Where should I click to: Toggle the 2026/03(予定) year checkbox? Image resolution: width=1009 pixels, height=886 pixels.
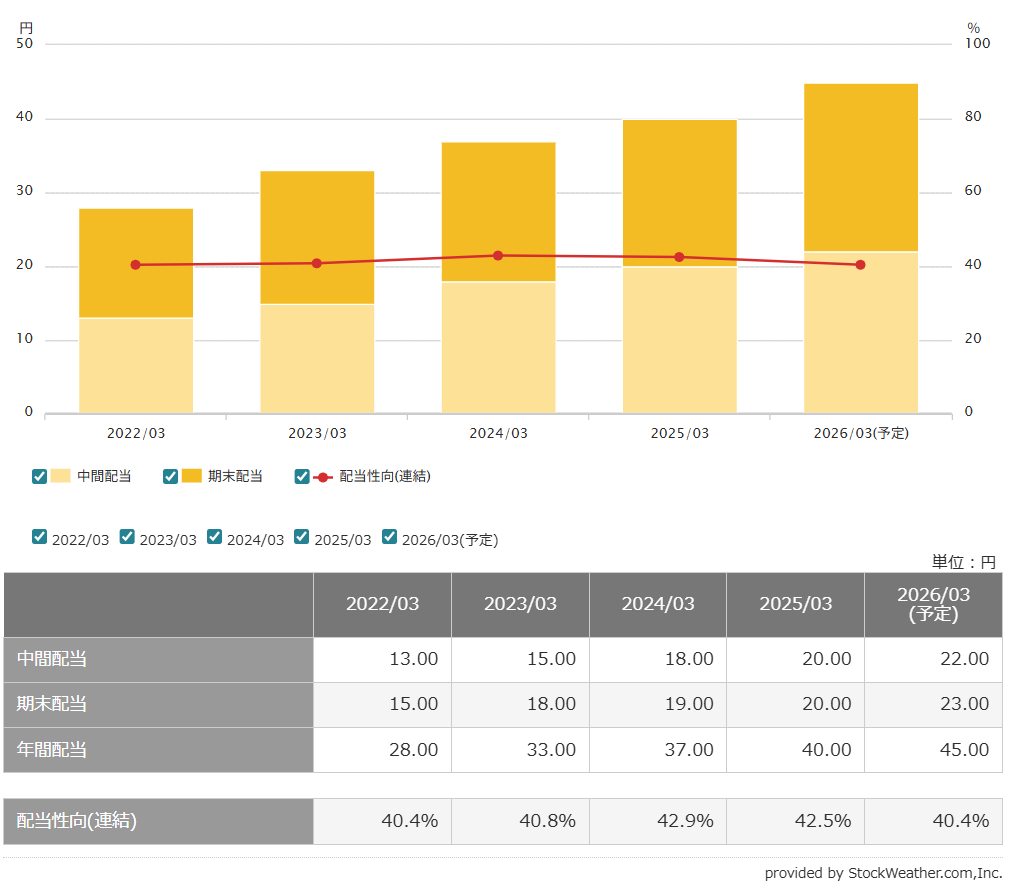point(390,537)
